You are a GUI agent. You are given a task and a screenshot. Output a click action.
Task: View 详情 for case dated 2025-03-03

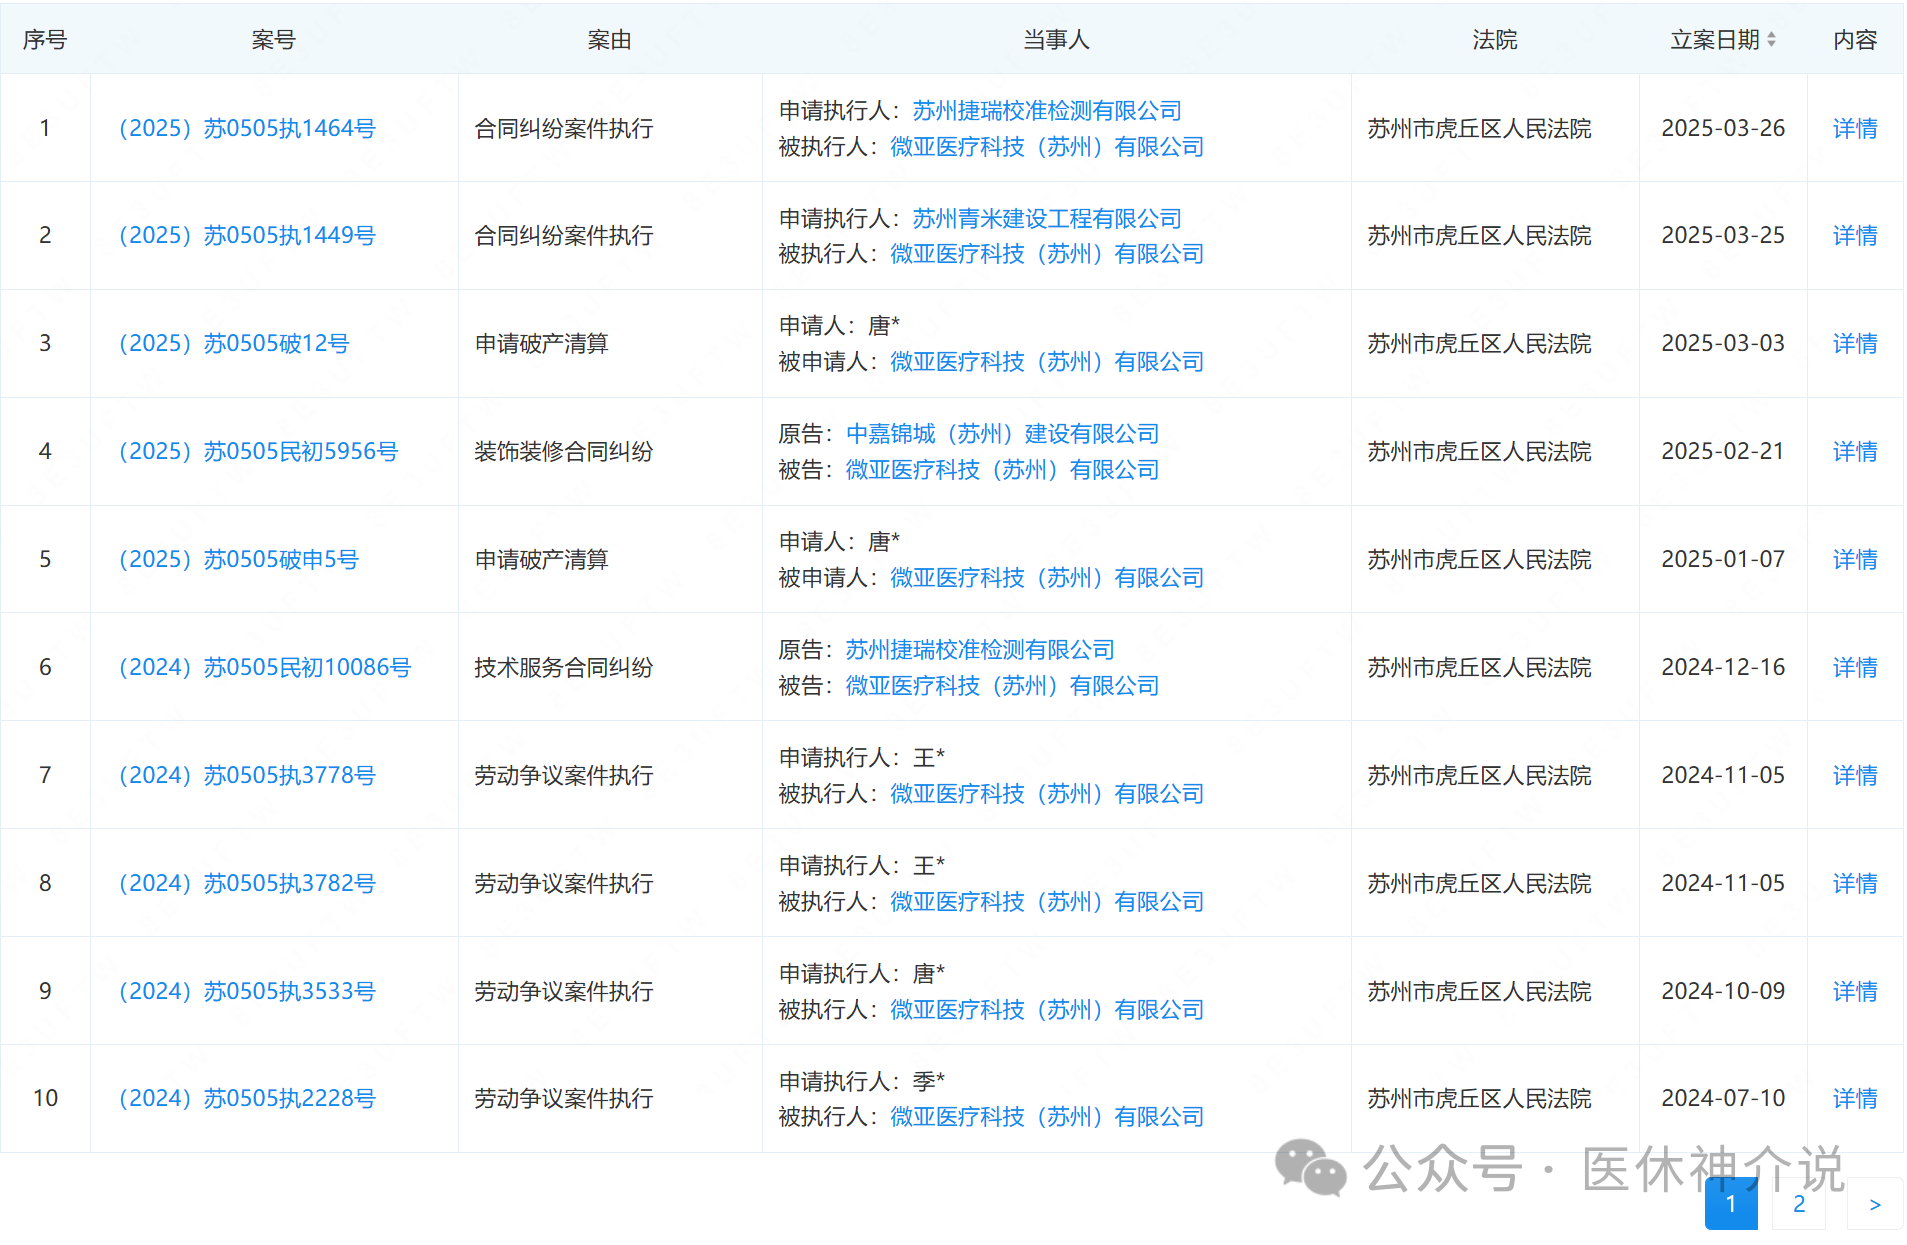point(1855,343)
